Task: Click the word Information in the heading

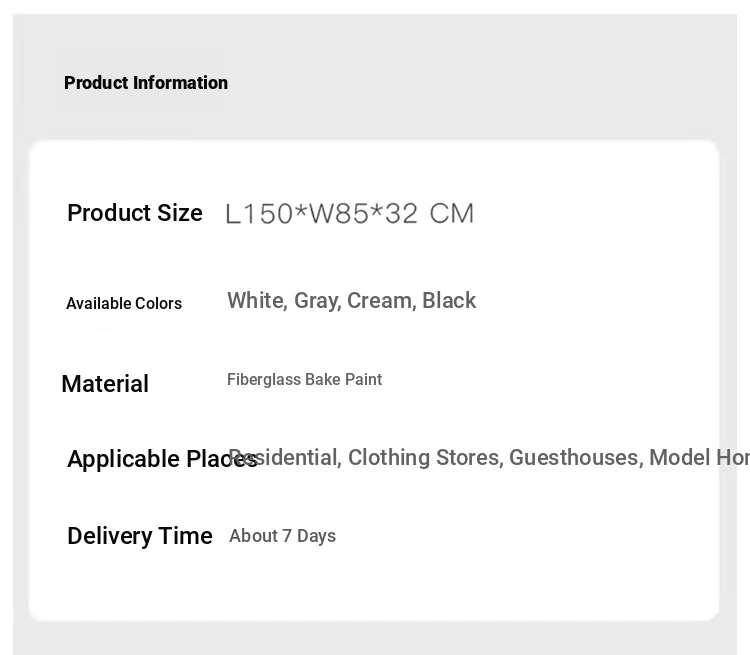Action: click(180, 83)
